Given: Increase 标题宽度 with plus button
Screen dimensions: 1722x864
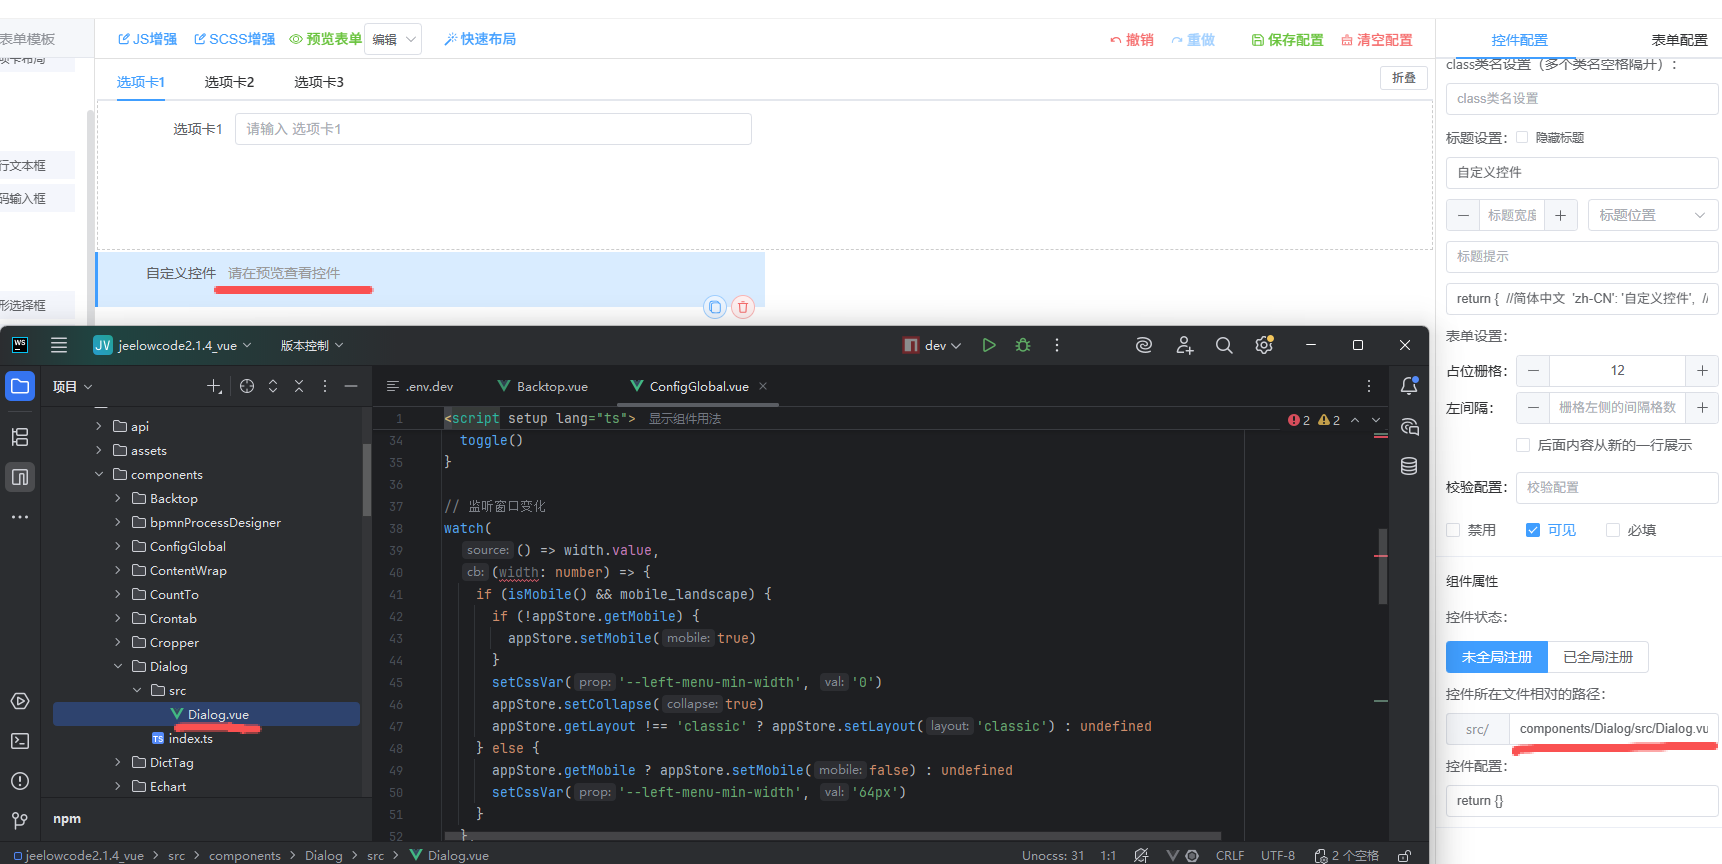Looking at the screenshot, I should pyautogui.click(x=1561, y=215).
